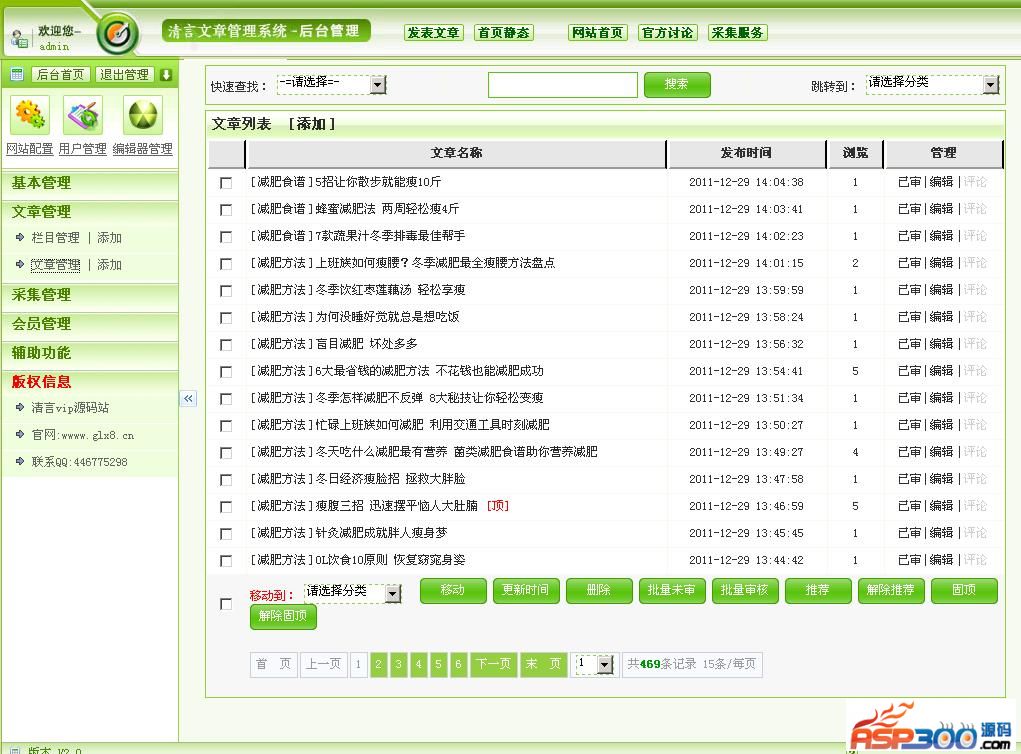Click 编辑 for 5招让你散步就能瘦10斤
The height and width of the screenshot is (754, 1021).
point(942,182)
